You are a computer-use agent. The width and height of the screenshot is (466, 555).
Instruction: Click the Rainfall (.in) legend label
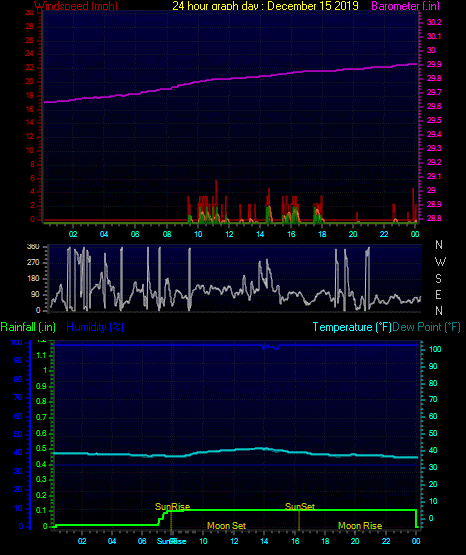28,327
